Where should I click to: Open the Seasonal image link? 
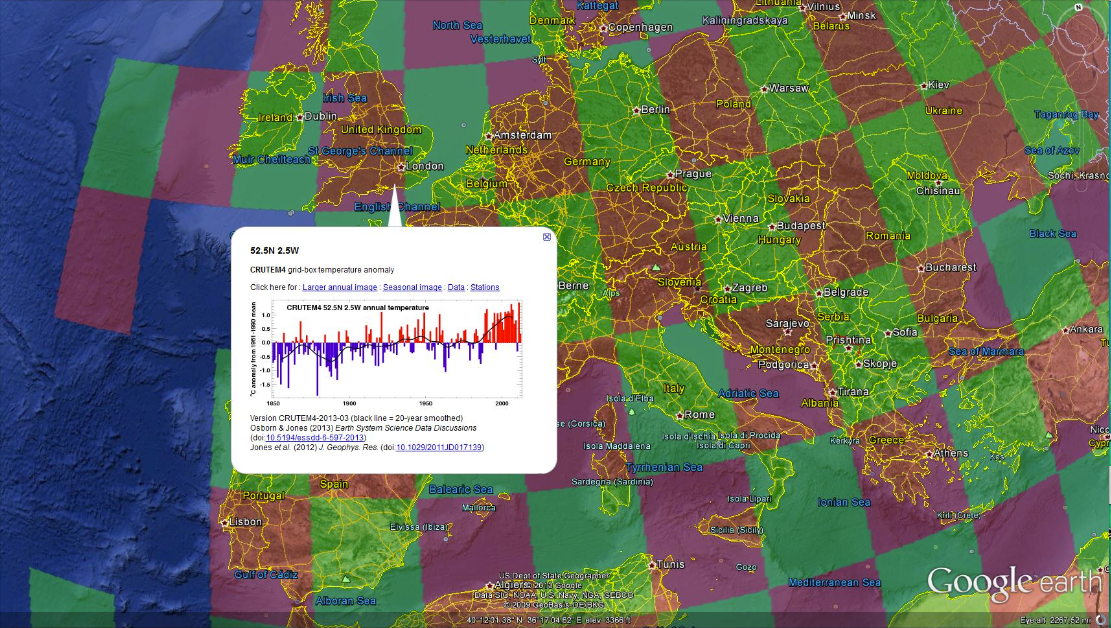tap(412, 287)
